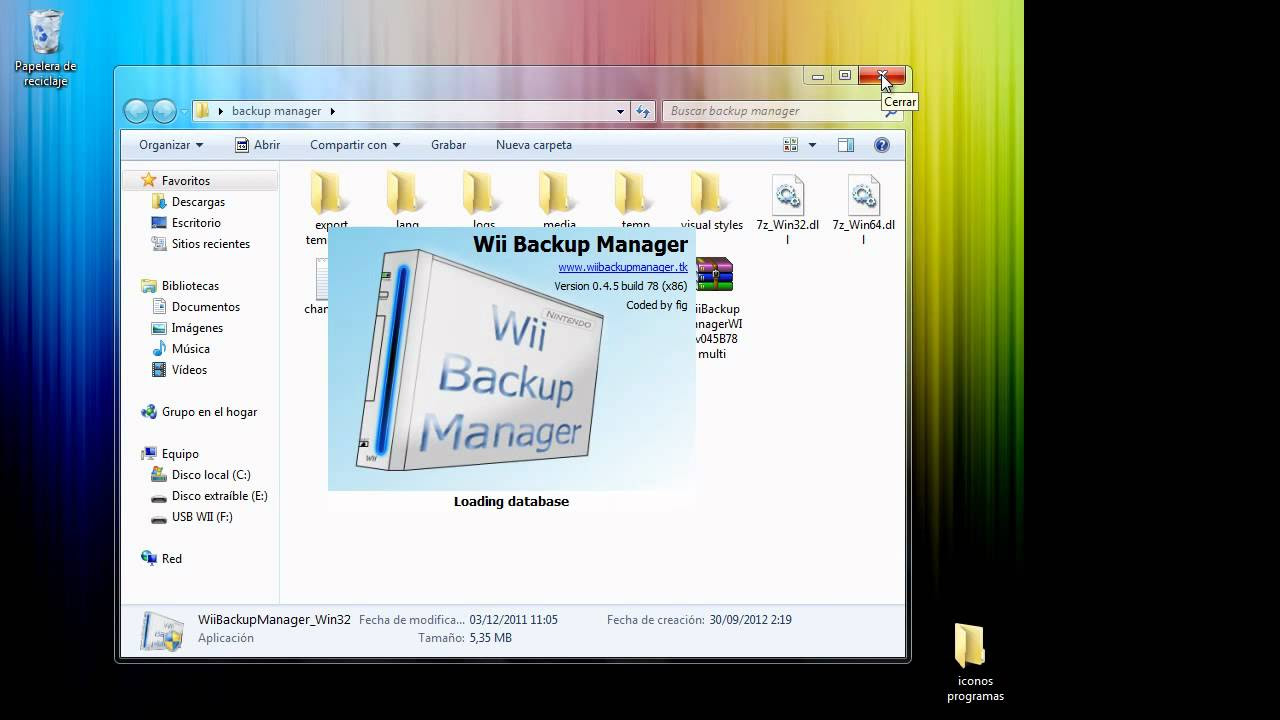Image resolution: width=1280 pixels, height=720 pixels.
Task: Click the Grabar toolbar button
Action: click(x=448, y=145)
